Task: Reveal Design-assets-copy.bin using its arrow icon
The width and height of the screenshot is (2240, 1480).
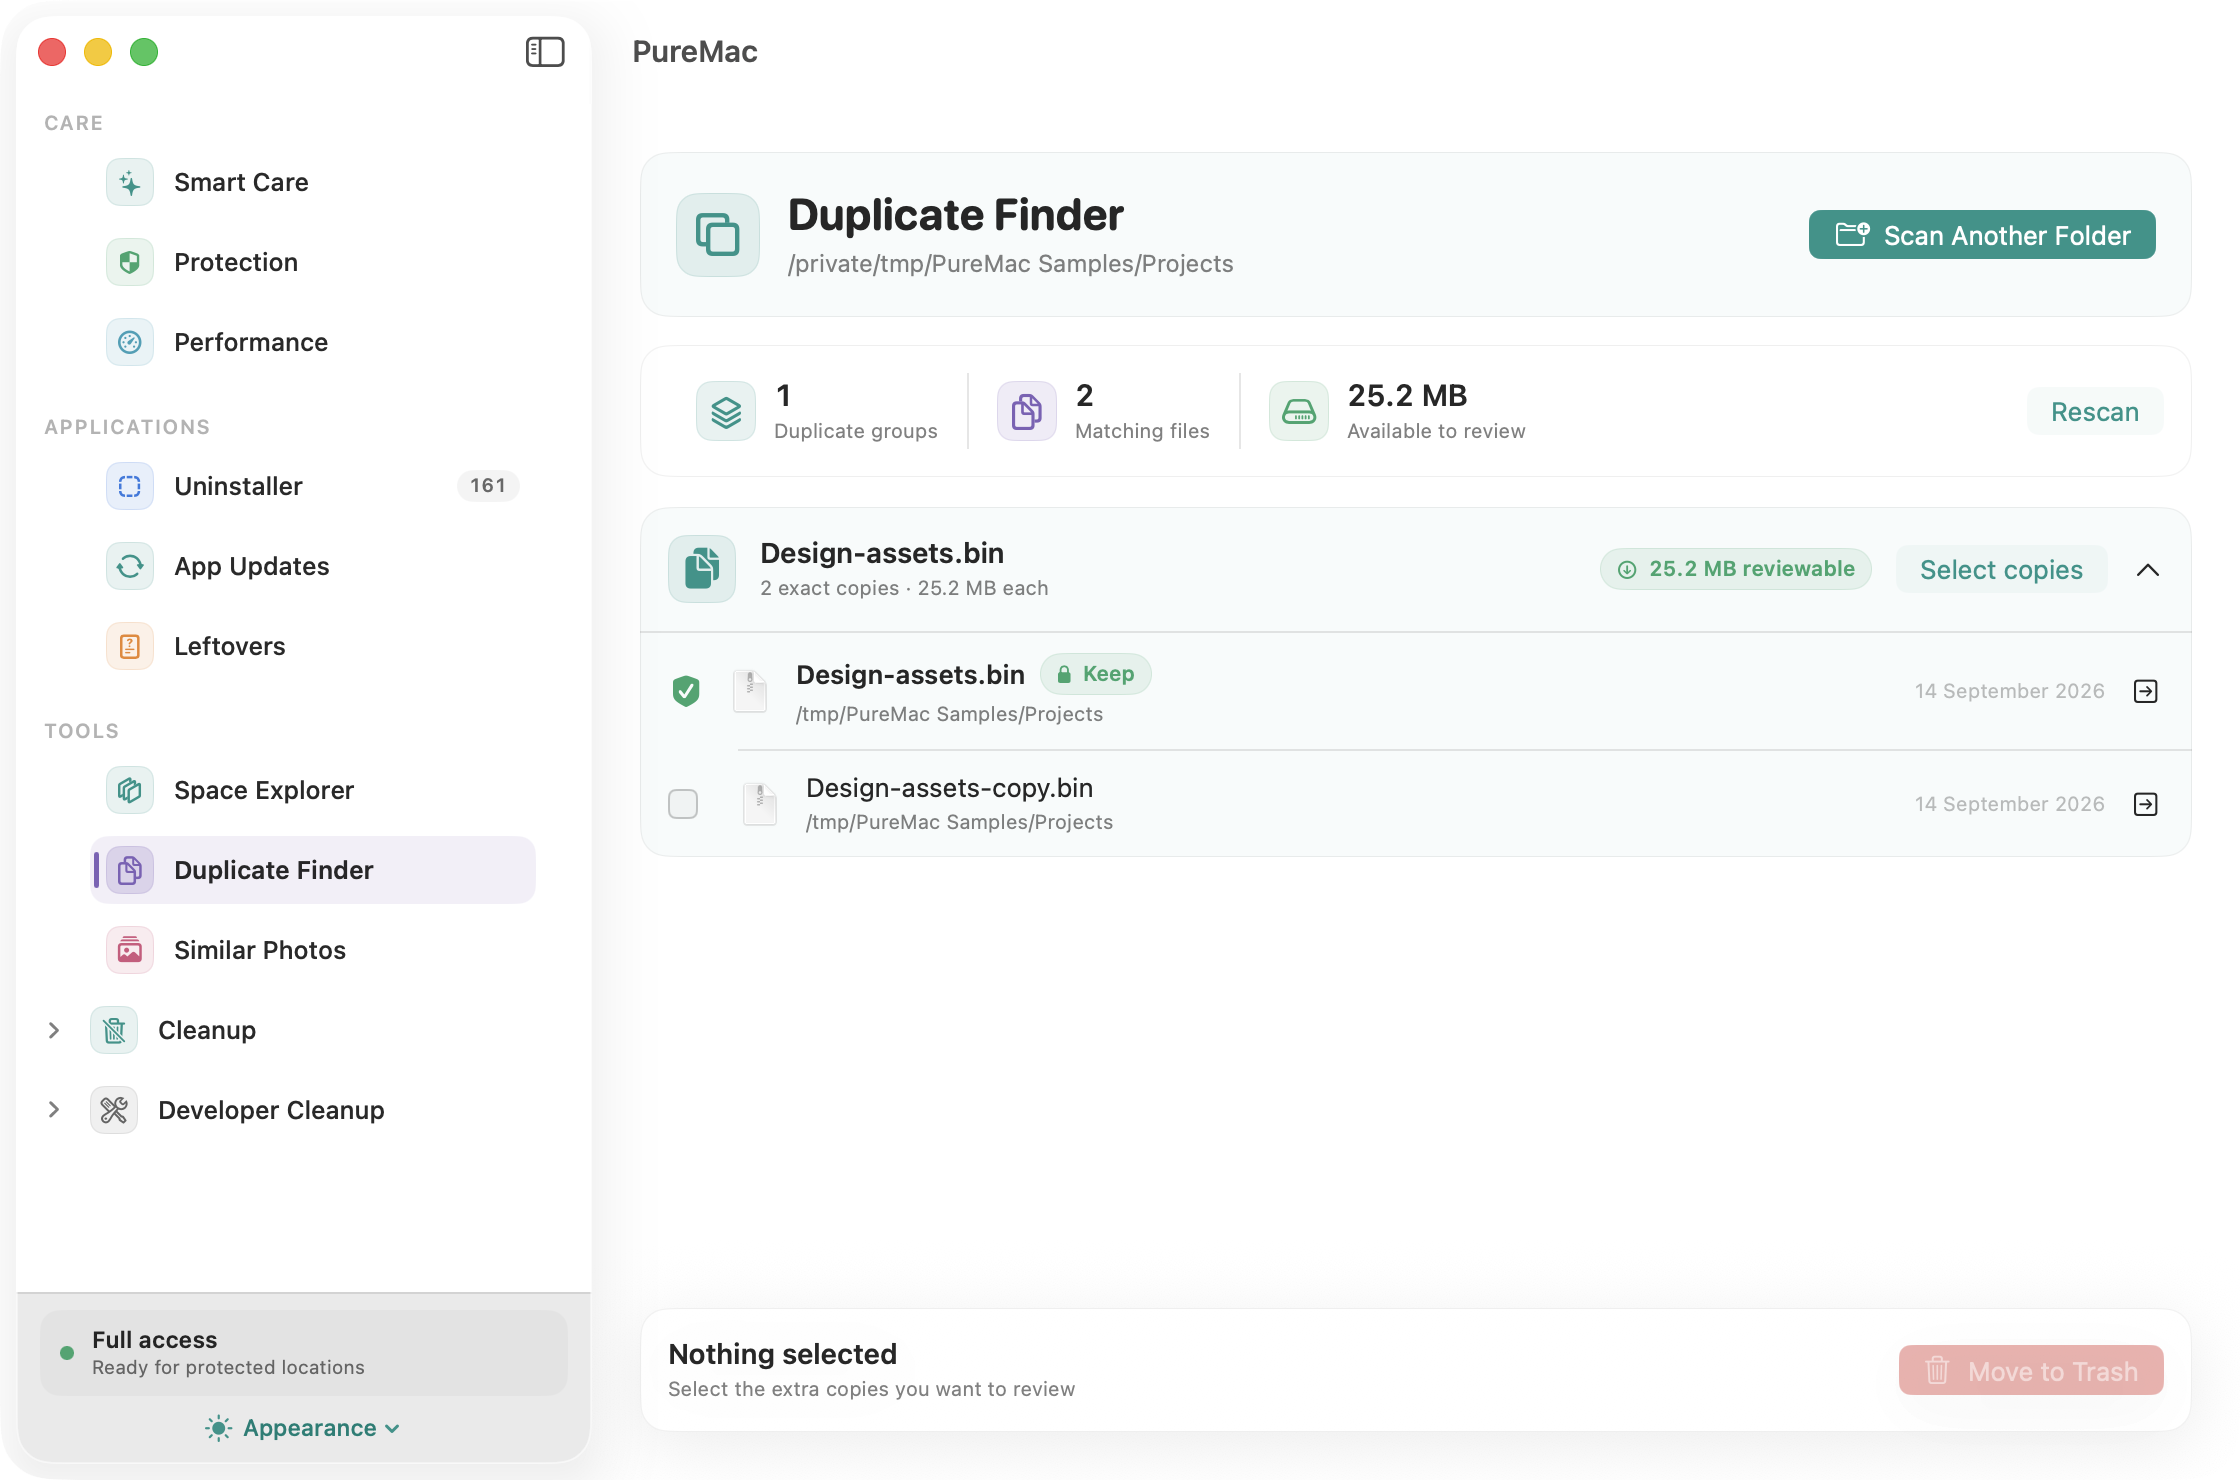Action: (x=2146, y=804)
